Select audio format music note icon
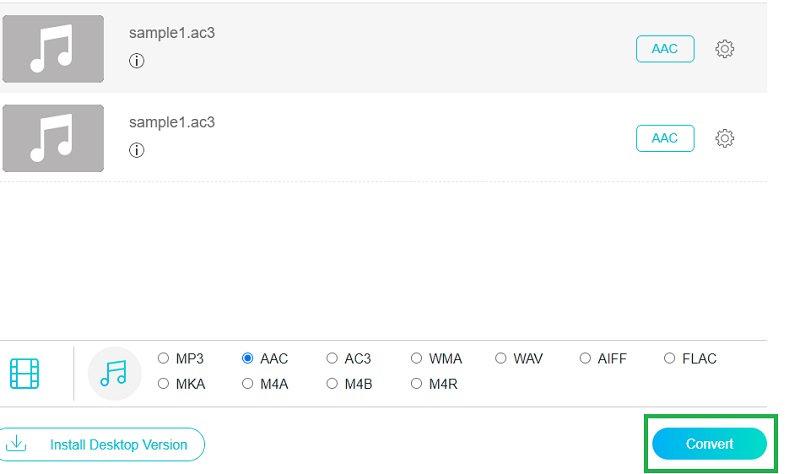This screenshot has height=474, width=800. (x=114, y=373)
